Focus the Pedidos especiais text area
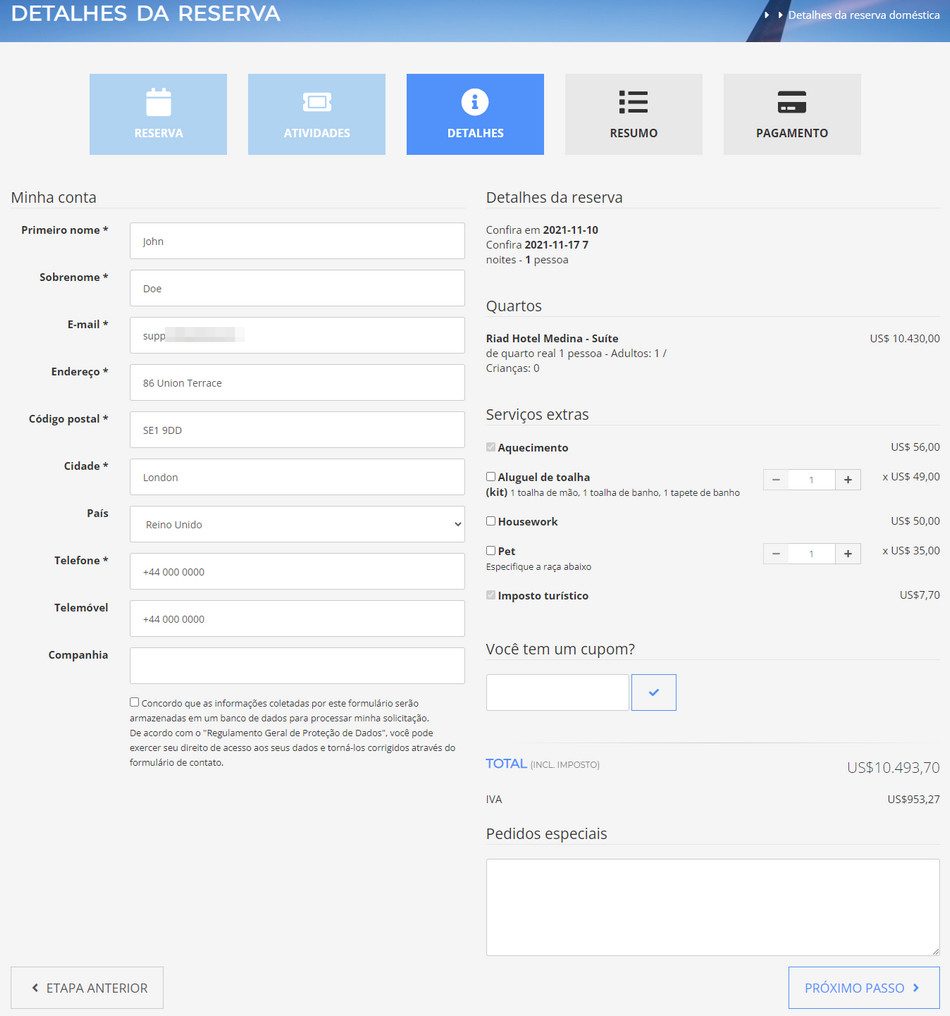950x1016 pixels. pyautogui.click(x=712, y=907)
